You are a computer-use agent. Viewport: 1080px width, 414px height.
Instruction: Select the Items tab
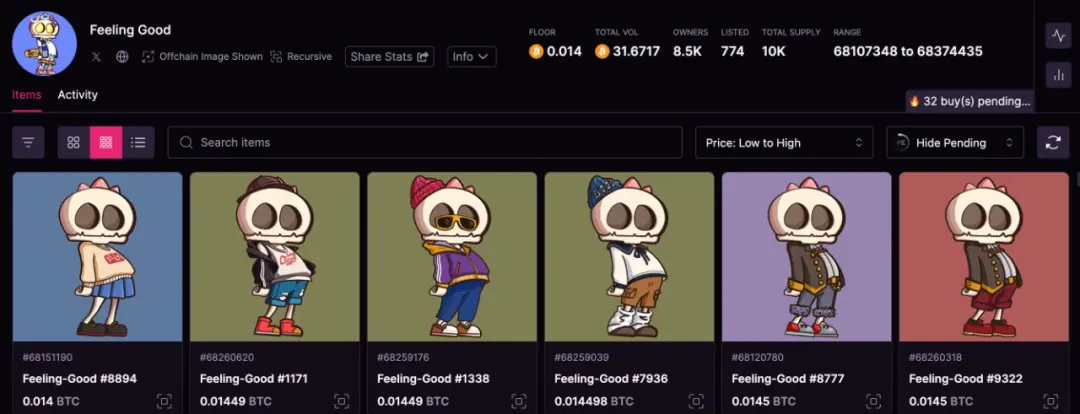tap(27, 95)
